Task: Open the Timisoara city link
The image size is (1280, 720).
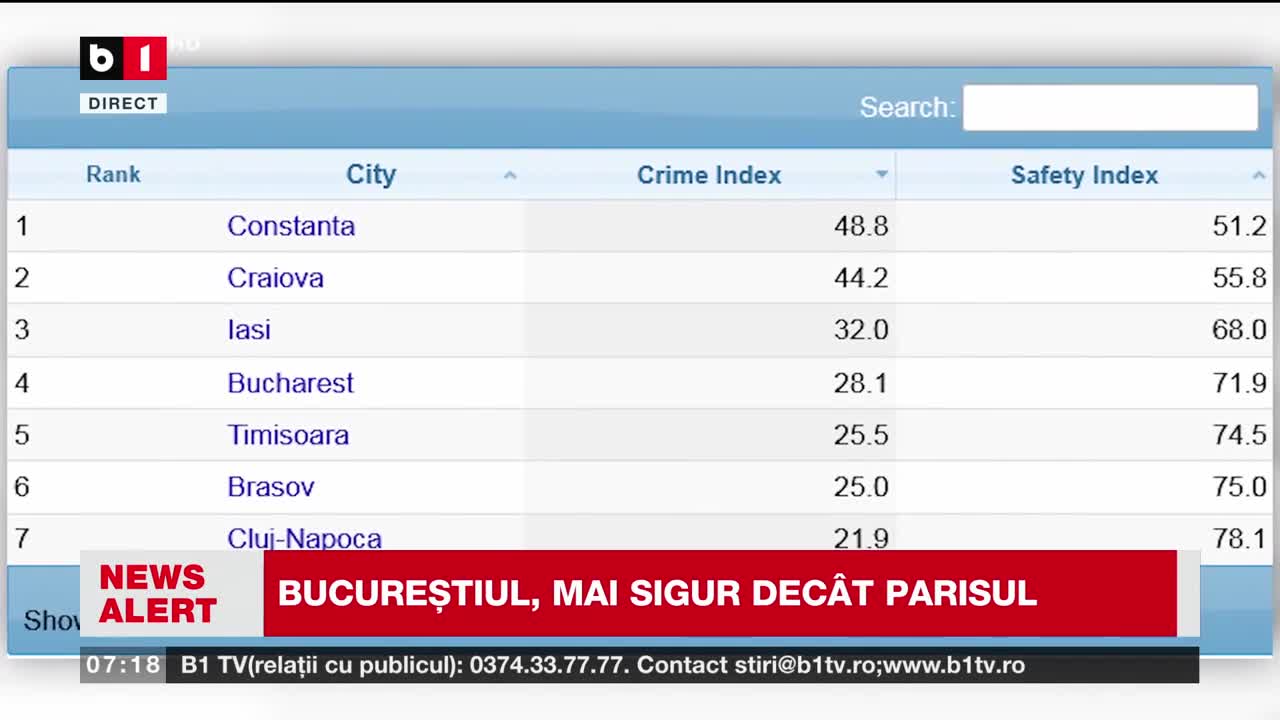Action: [x=288, y=435]
